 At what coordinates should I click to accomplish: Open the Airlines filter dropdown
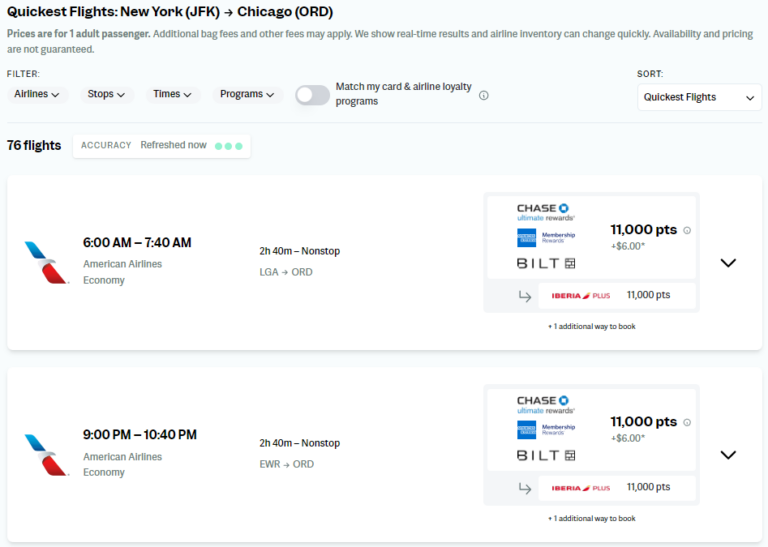37,94
